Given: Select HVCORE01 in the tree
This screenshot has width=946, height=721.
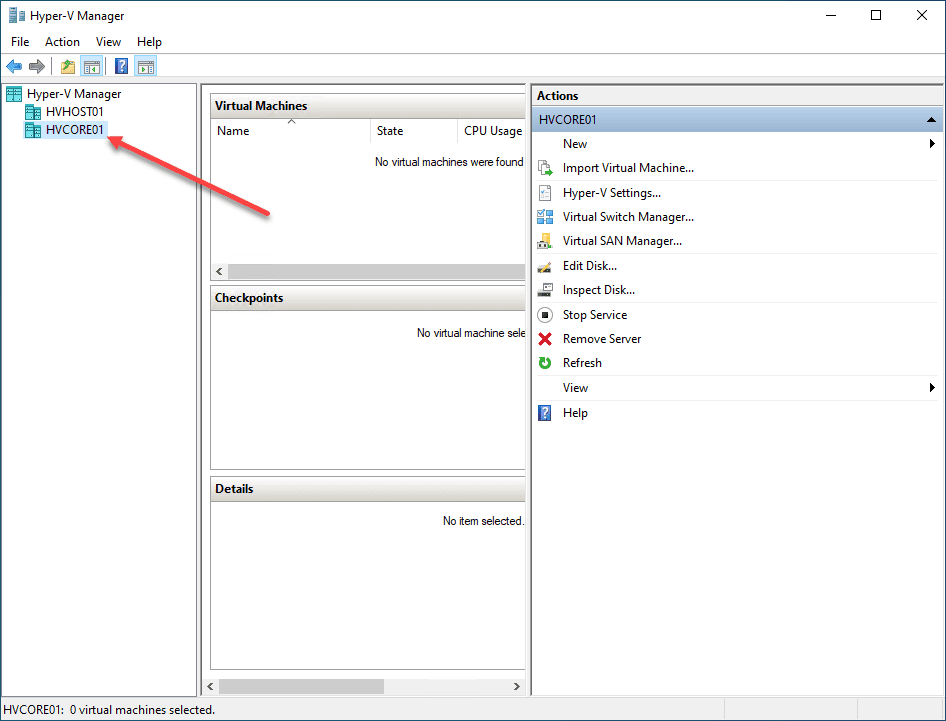Looking at the screenshot, I should coord(74,130).
